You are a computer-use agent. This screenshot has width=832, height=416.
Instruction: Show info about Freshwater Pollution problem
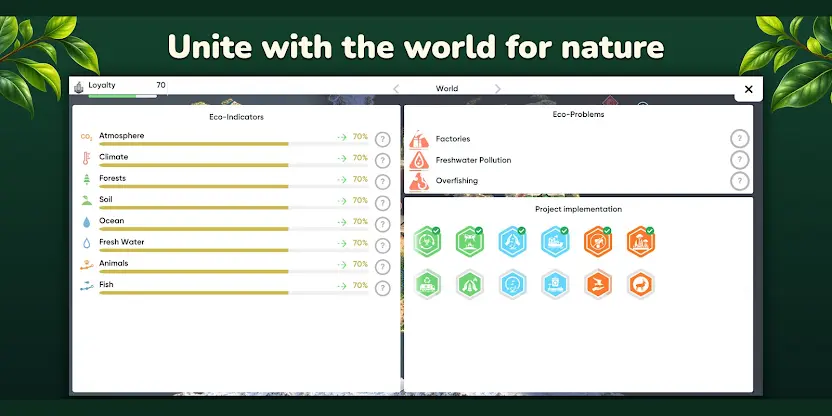pos(740,160)
